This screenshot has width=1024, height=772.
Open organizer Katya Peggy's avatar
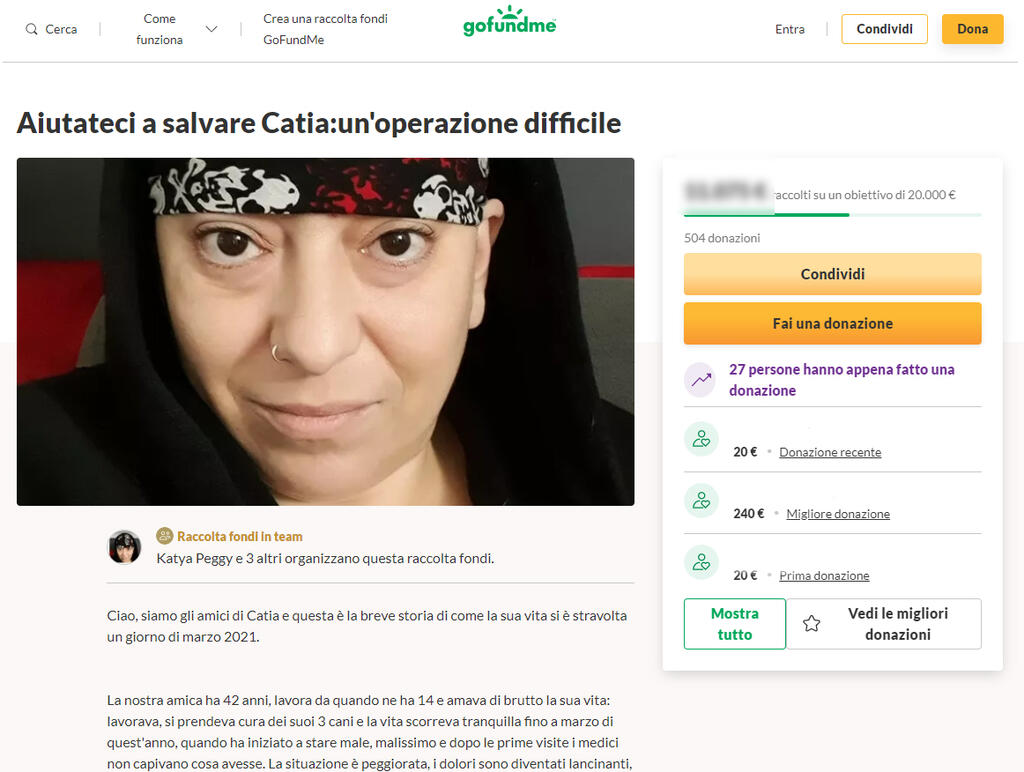click(x=124, y=547)
